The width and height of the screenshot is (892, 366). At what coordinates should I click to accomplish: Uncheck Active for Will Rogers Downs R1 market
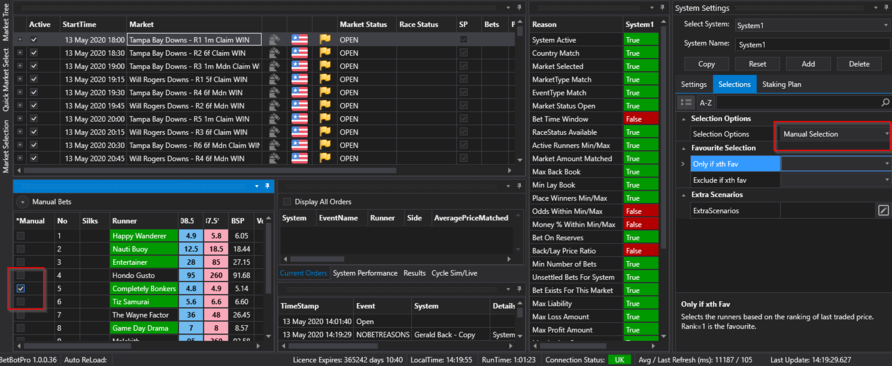tap(34, 79)
